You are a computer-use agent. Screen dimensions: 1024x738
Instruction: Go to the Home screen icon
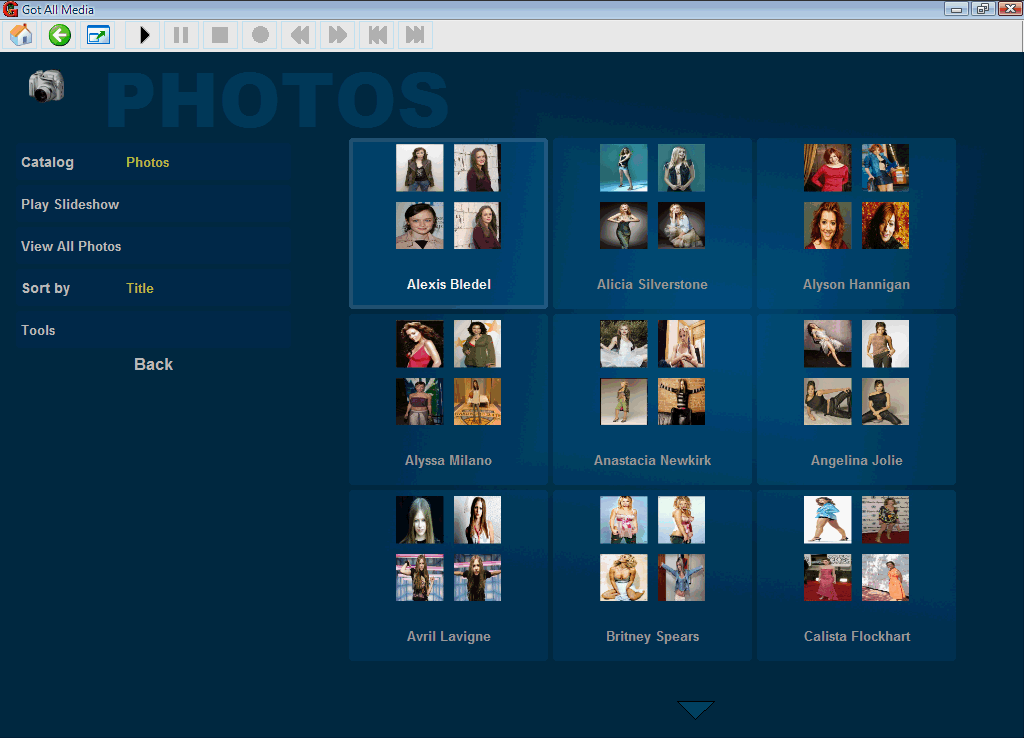pyautogui.click(x=21, y=35)
